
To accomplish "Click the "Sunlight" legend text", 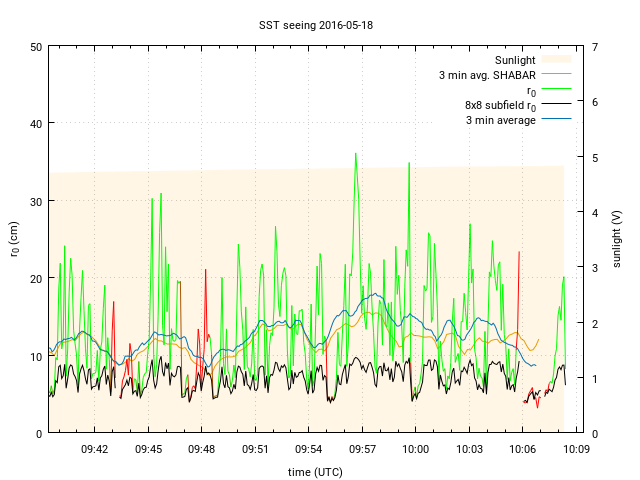I will coord(515,60).
